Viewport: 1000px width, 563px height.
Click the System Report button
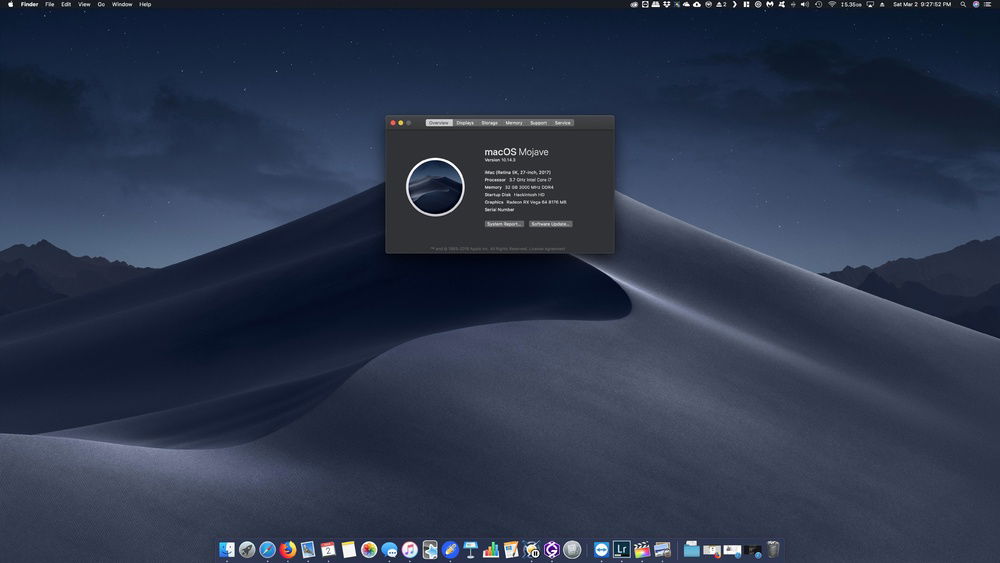click(x=504, y=224)
